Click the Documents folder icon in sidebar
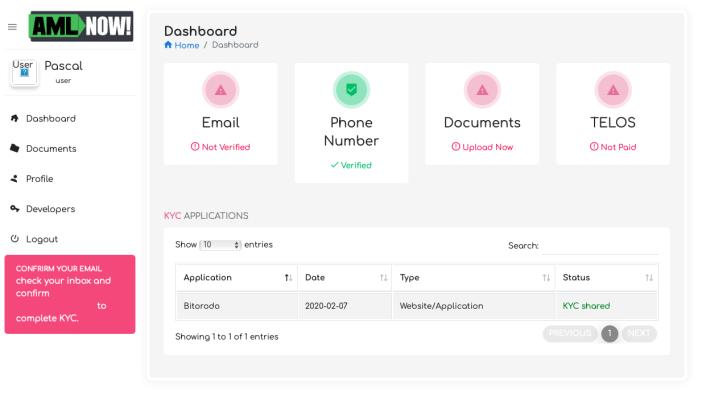This screenshot has height=401, width=710. (x=14, y=148)
